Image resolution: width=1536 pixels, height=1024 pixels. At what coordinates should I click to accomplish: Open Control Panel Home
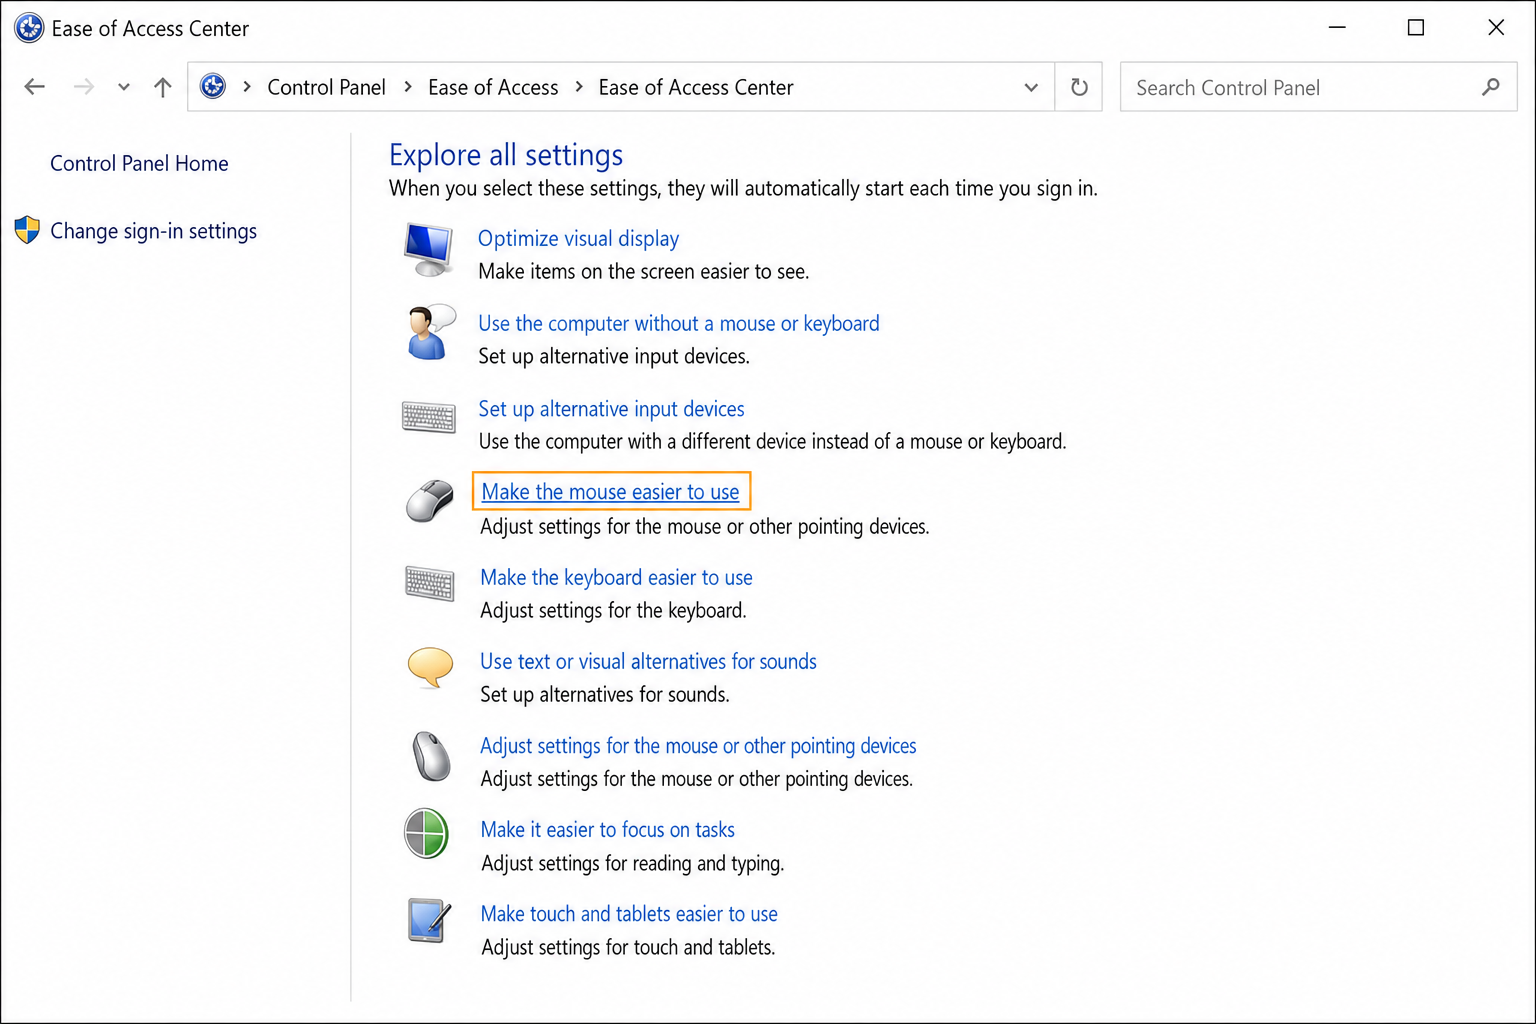pyautogui.click(x=139, y=163)
